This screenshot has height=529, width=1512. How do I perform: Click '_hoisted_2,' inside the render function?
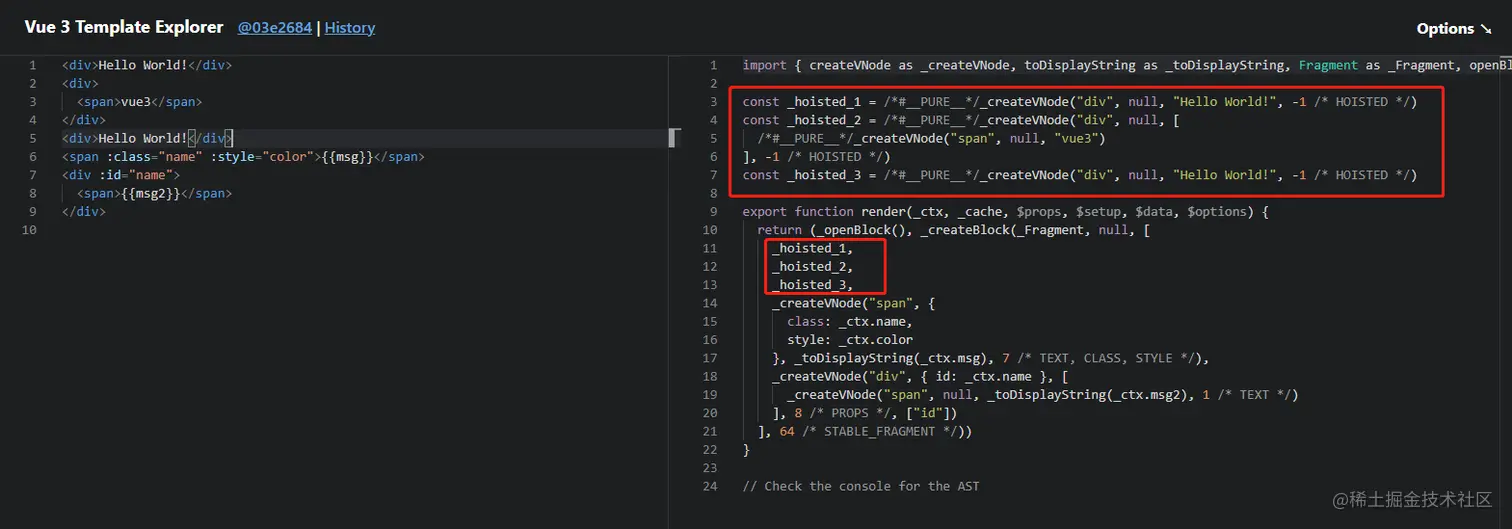coord(813,267)
